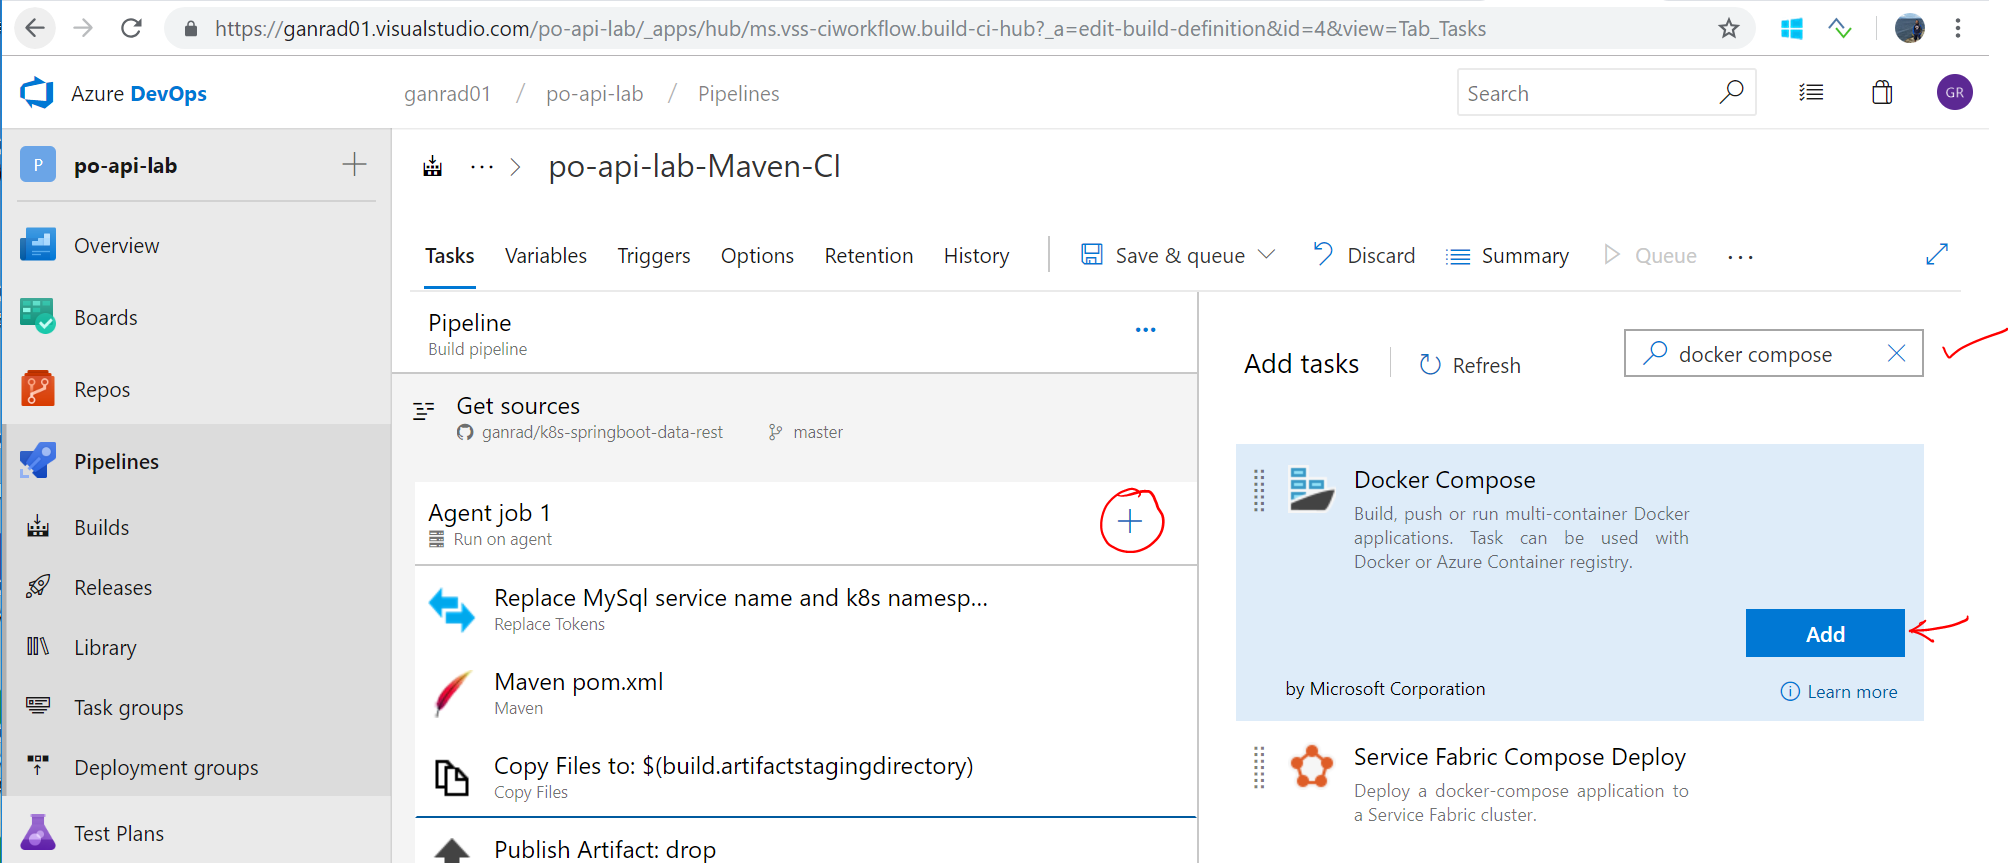2008x863 pixels.
Task: Go back with the browser back arrow
Action: tap(35, 28)
